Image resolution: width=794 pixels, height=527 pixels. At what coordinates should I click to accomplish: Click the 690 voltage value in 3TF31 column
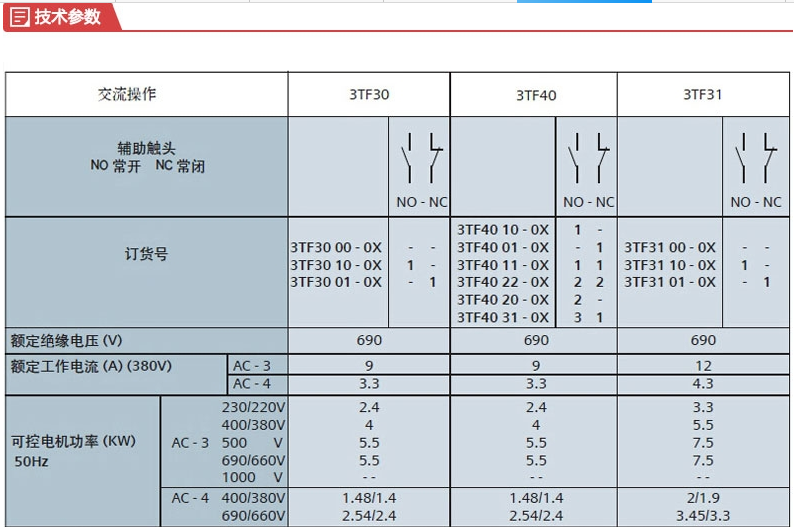click(x=703, y=340)
